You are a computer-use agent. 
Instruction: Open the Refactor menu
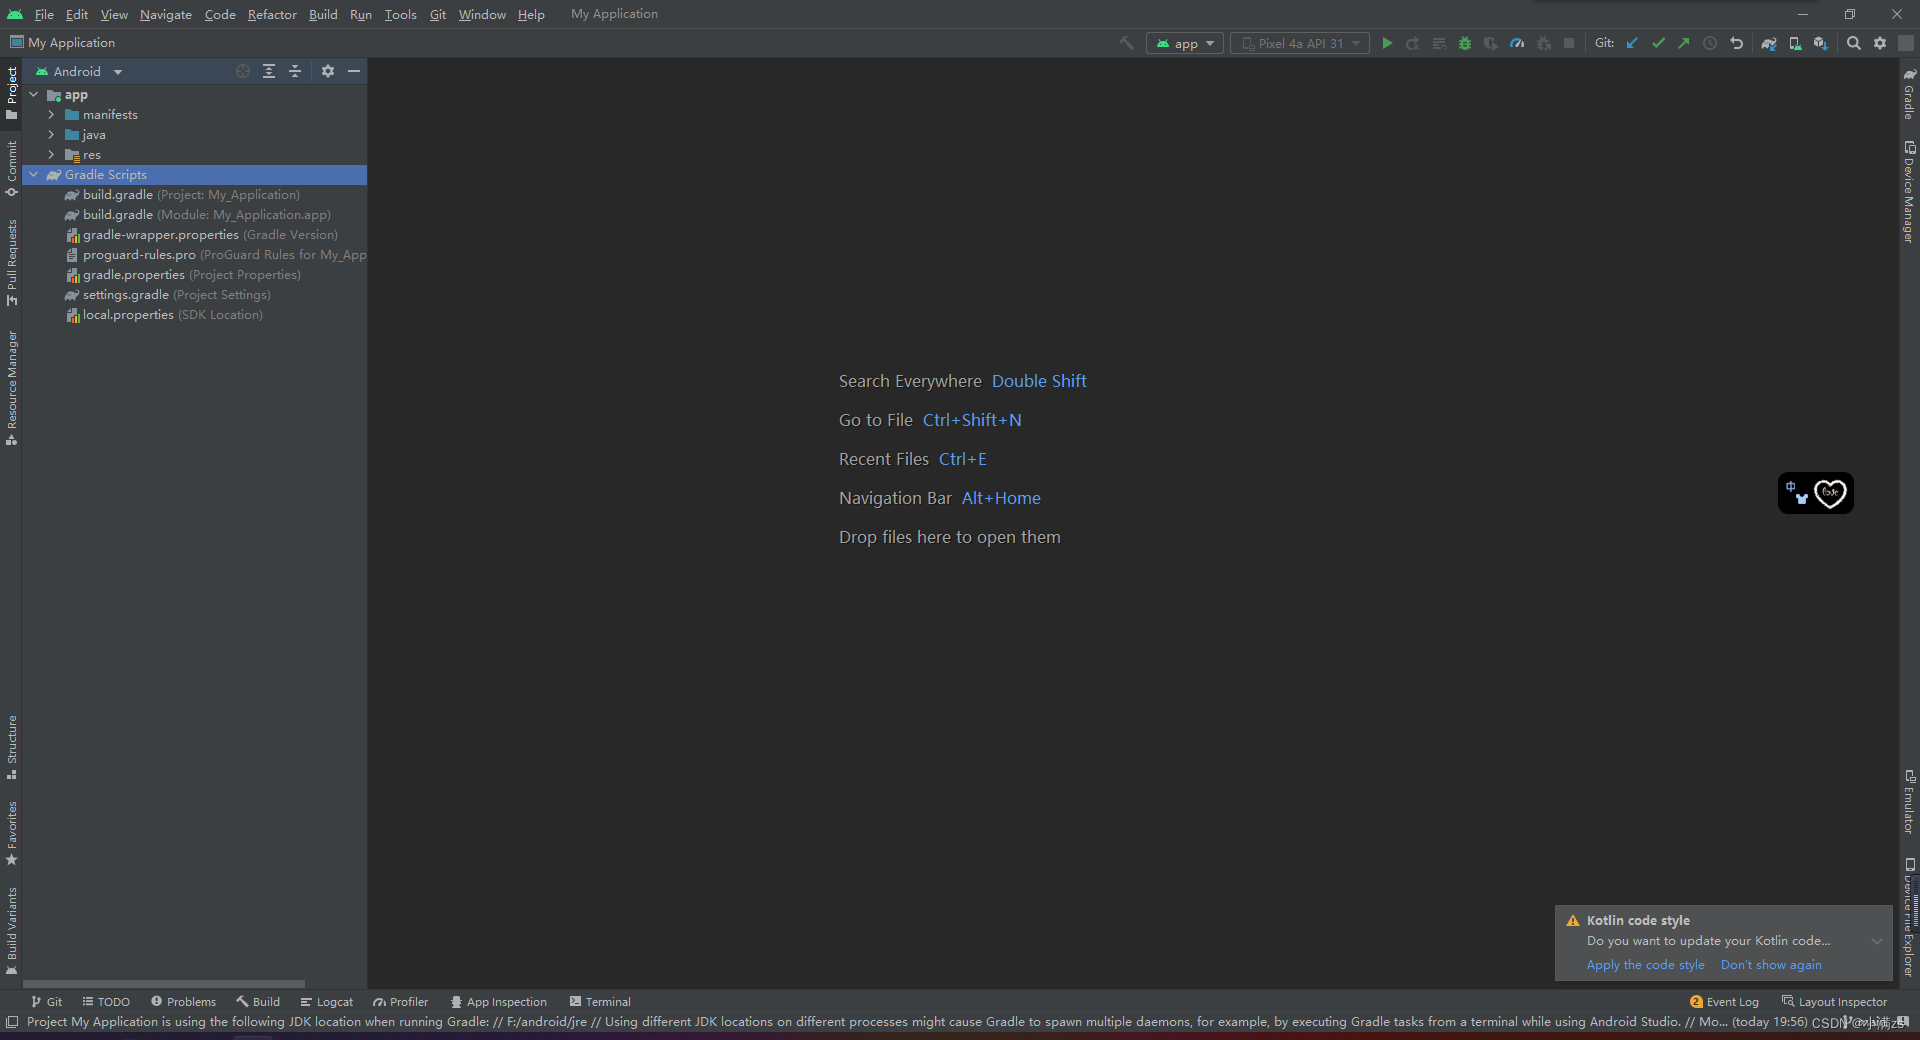pyautogui.click(x=272, y=14)
